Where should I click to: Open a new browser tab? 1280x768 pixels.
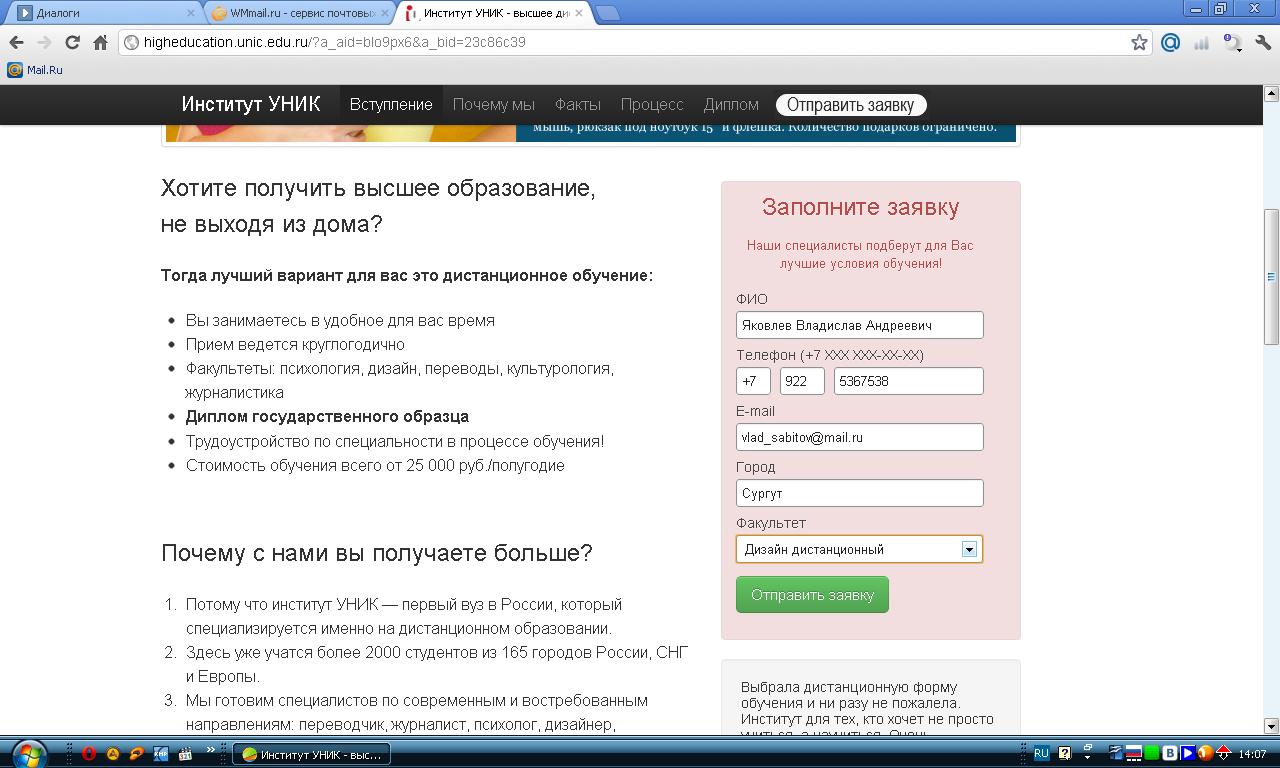coord(607,13)
